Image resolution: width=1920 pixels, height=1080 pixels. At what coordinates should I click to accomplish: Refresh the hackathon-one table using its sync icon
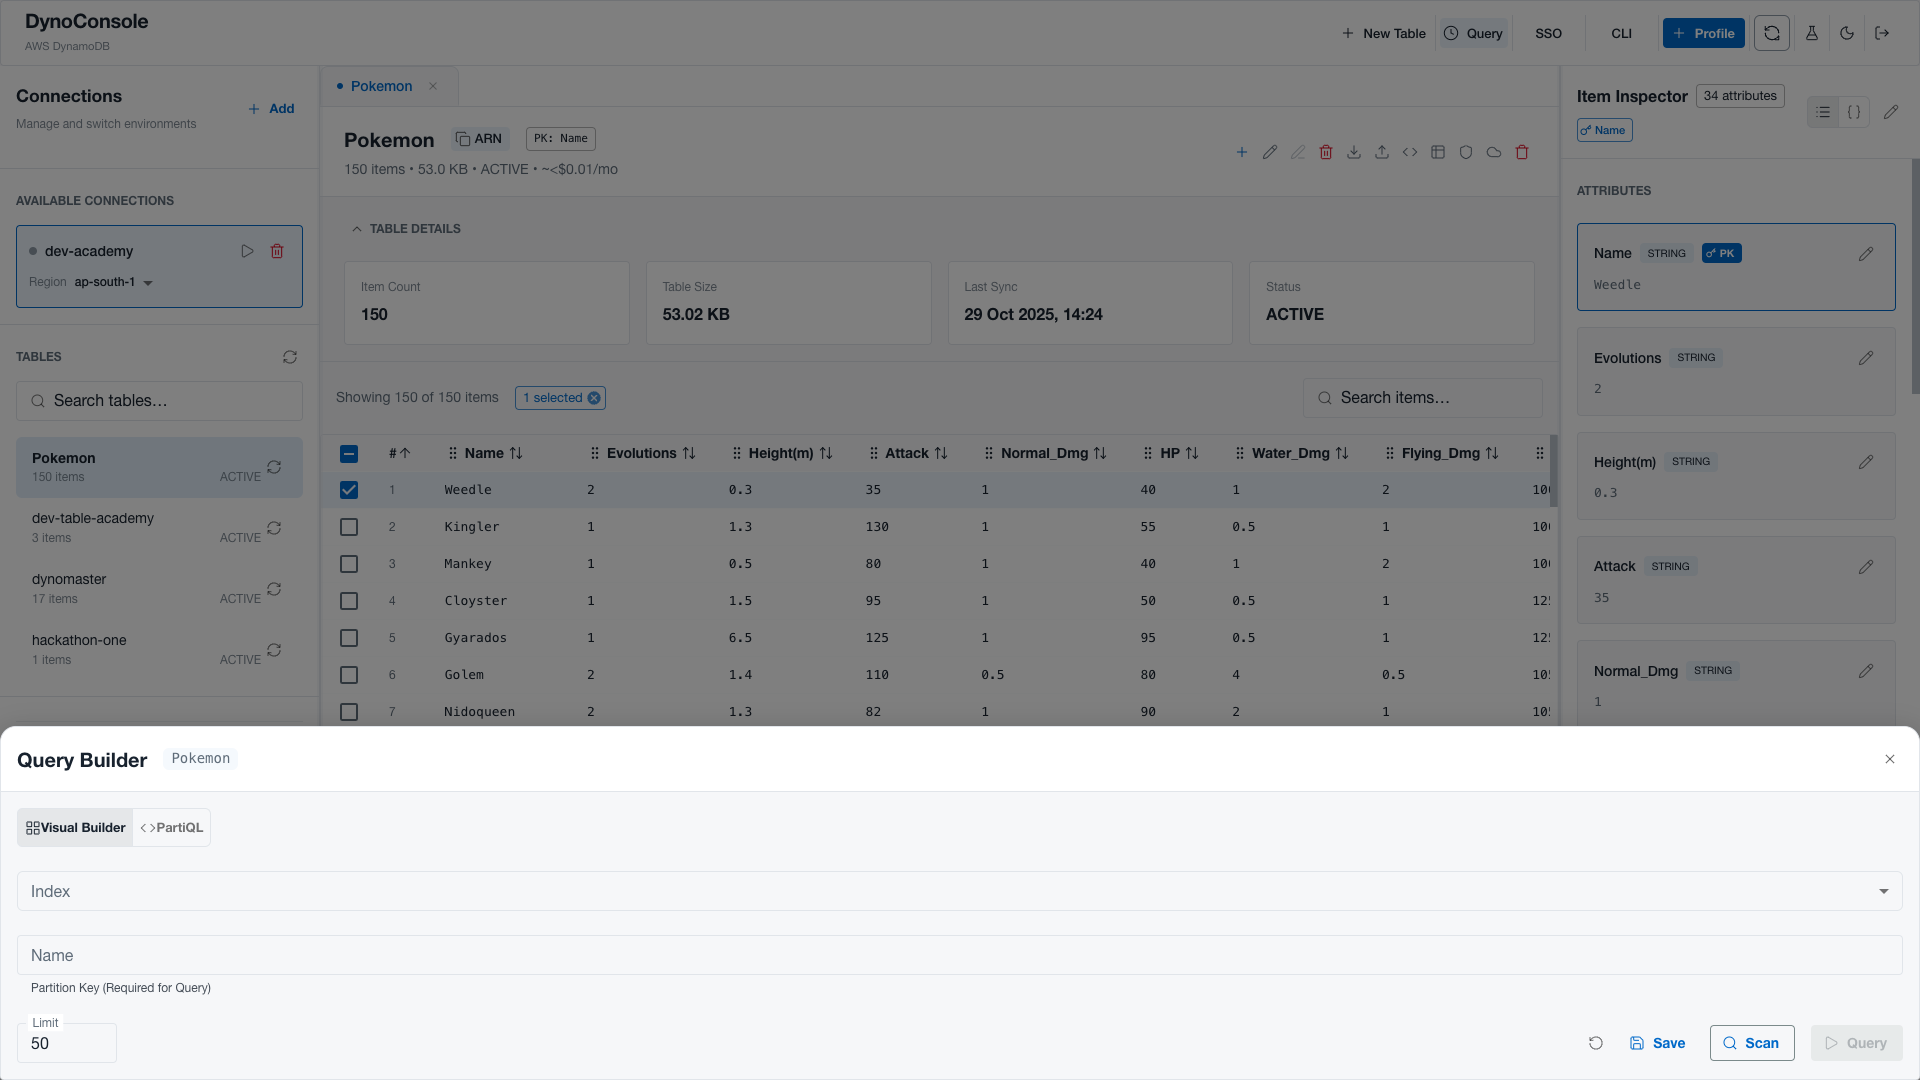(x=274, y=650)
